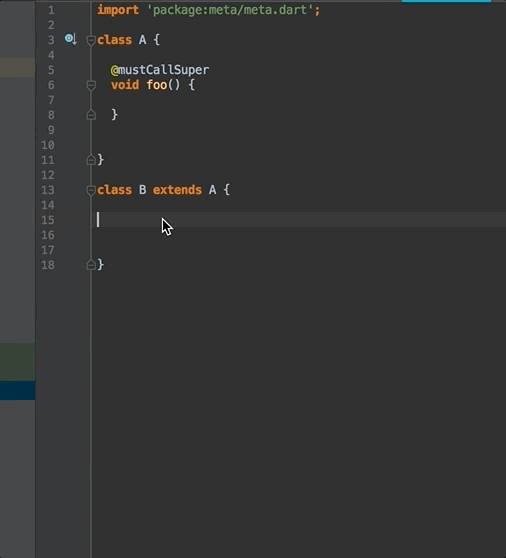Click class name A on line 3
Screen dimensions: 506x558
tap(142, 40)
